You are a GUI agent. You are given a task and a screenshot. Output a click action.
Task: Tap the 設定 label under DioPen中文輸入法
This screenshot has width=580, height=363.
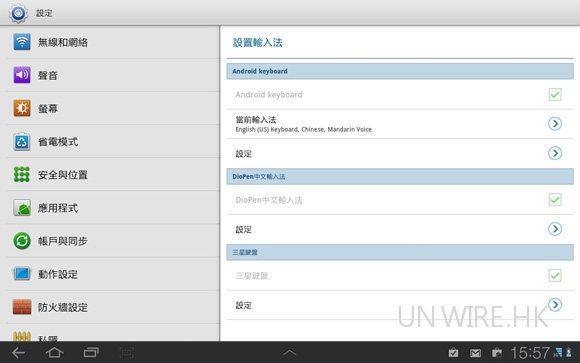tap(244, 229)
